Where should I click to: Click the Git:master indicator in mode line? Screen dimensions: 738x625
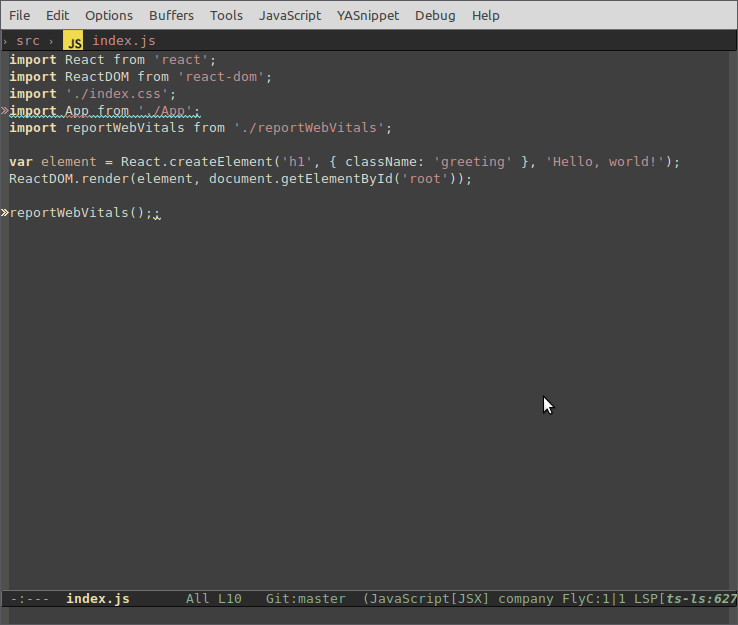pos(306,599)
